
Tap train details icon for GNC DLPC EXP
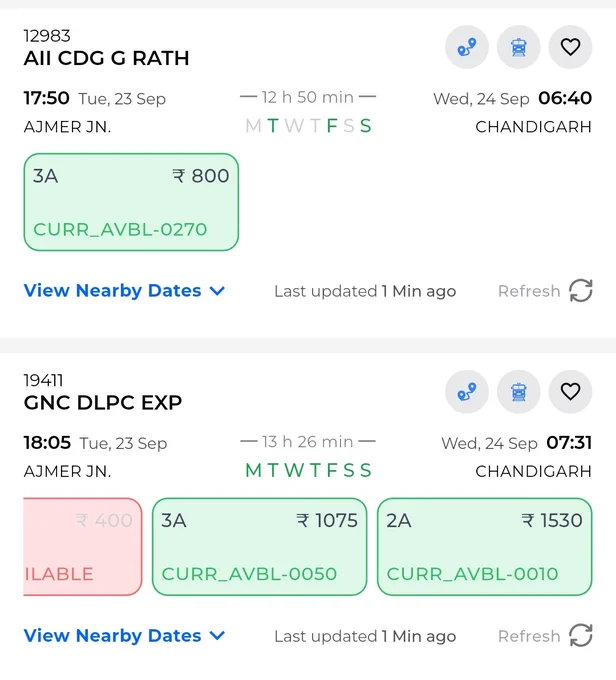pos(518,392)
